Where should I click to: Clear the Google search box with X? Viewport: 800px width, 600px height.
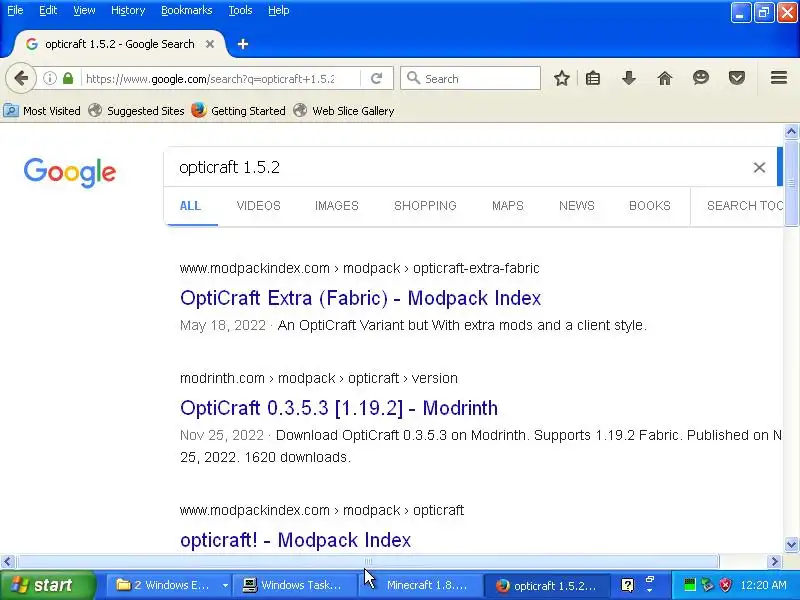tap(759, 167)
